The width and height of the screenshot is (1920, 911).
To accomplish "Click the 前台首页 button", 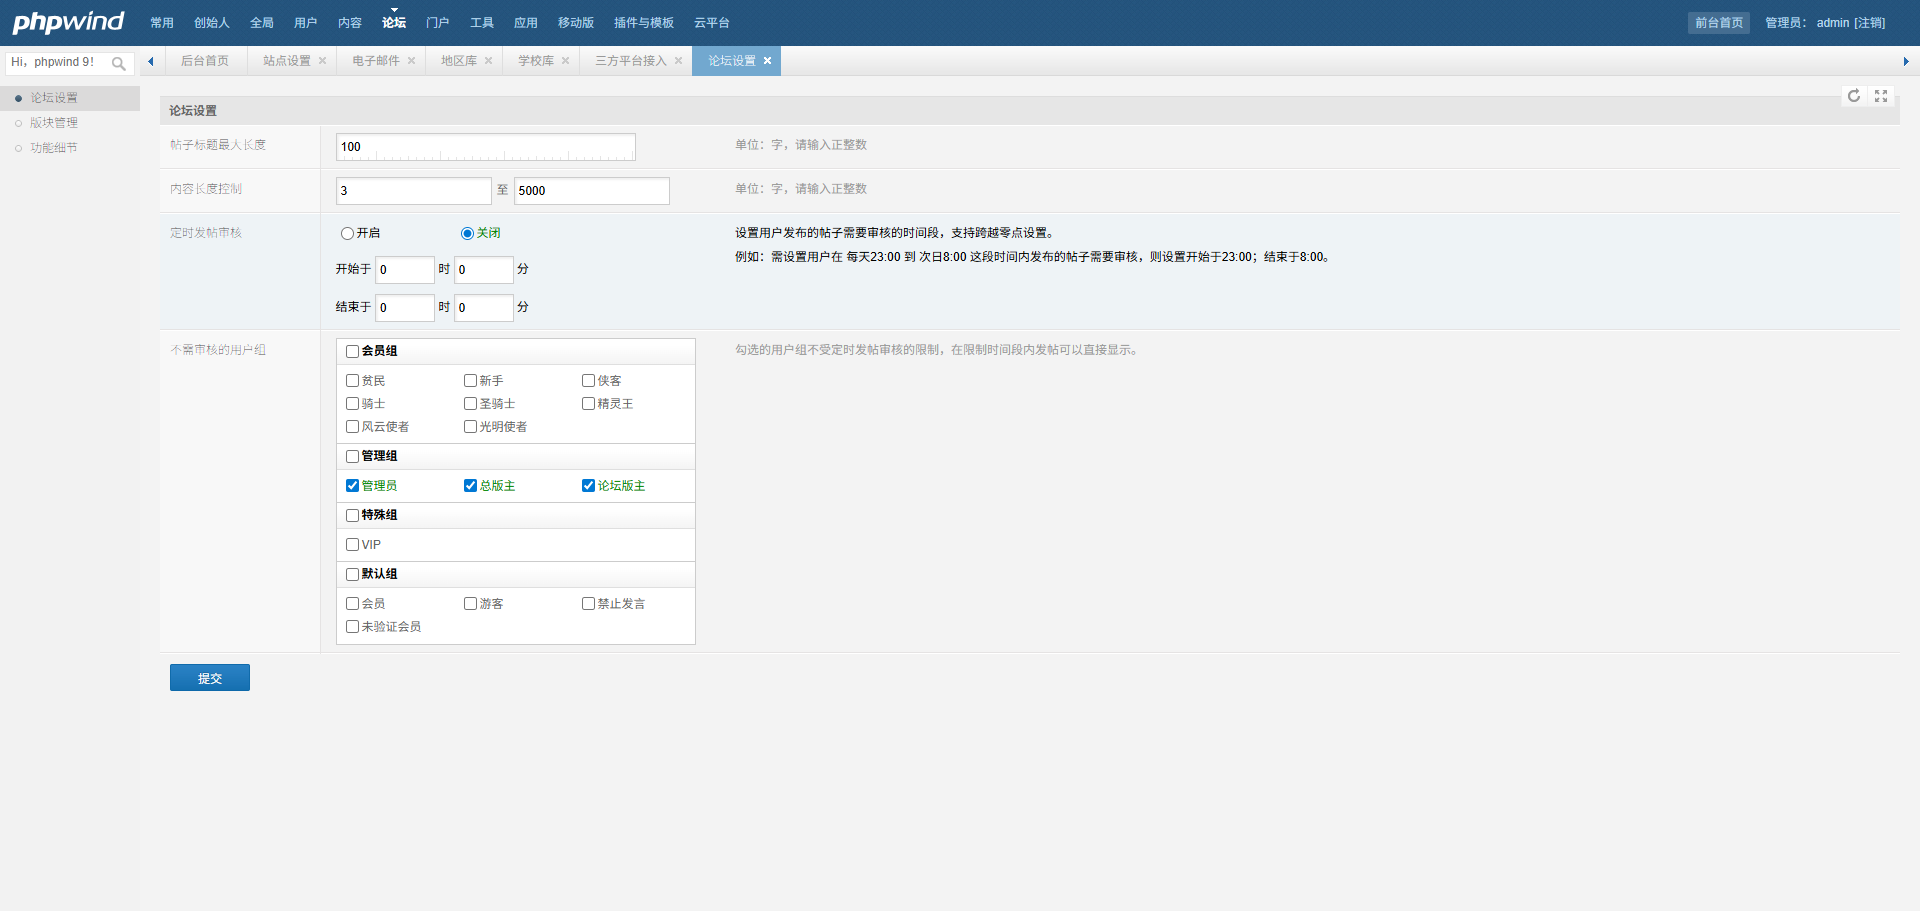I will pos(1718,23).
